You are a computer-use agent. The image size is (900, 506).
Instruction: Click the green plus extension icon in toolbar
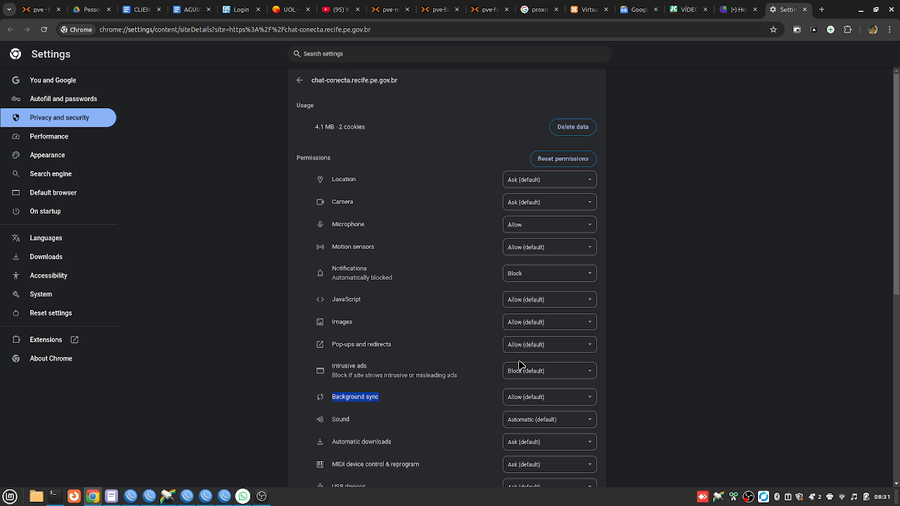pyautogui.click(x=831, y=29)
